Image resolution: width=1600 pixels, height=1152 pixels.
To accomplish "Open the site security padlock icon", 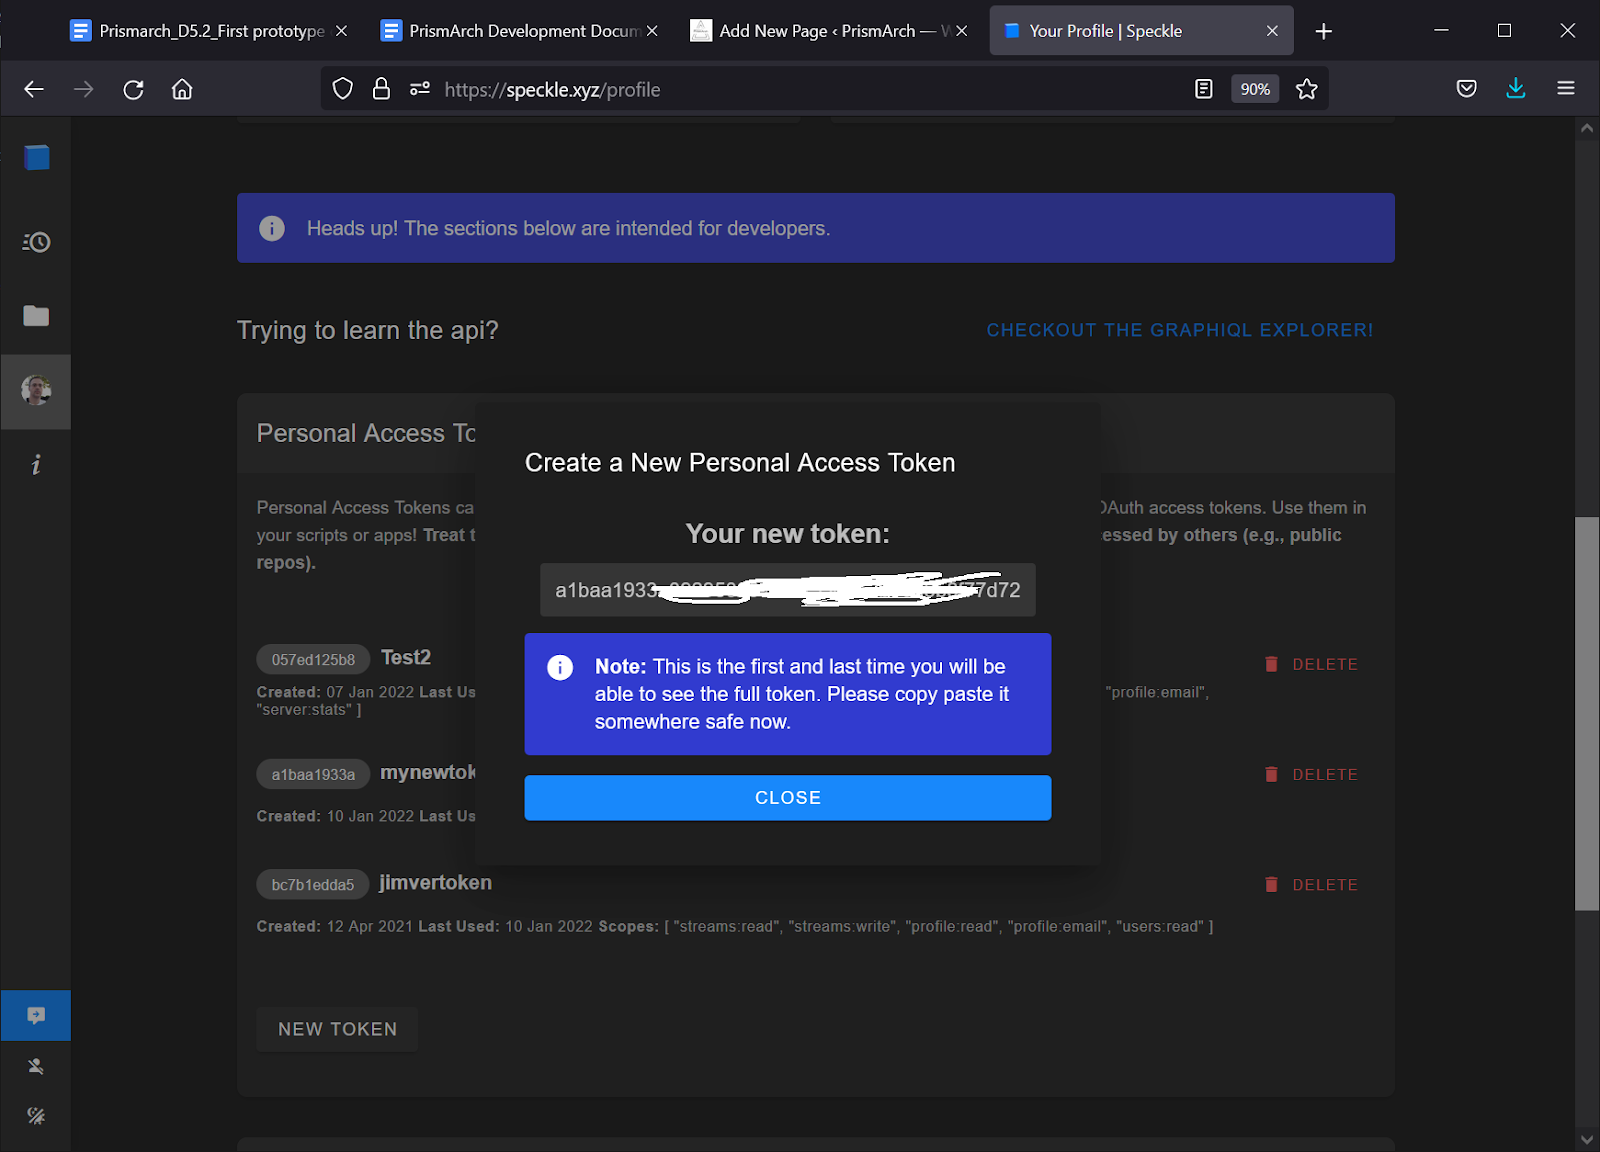I will pos(381,89).
